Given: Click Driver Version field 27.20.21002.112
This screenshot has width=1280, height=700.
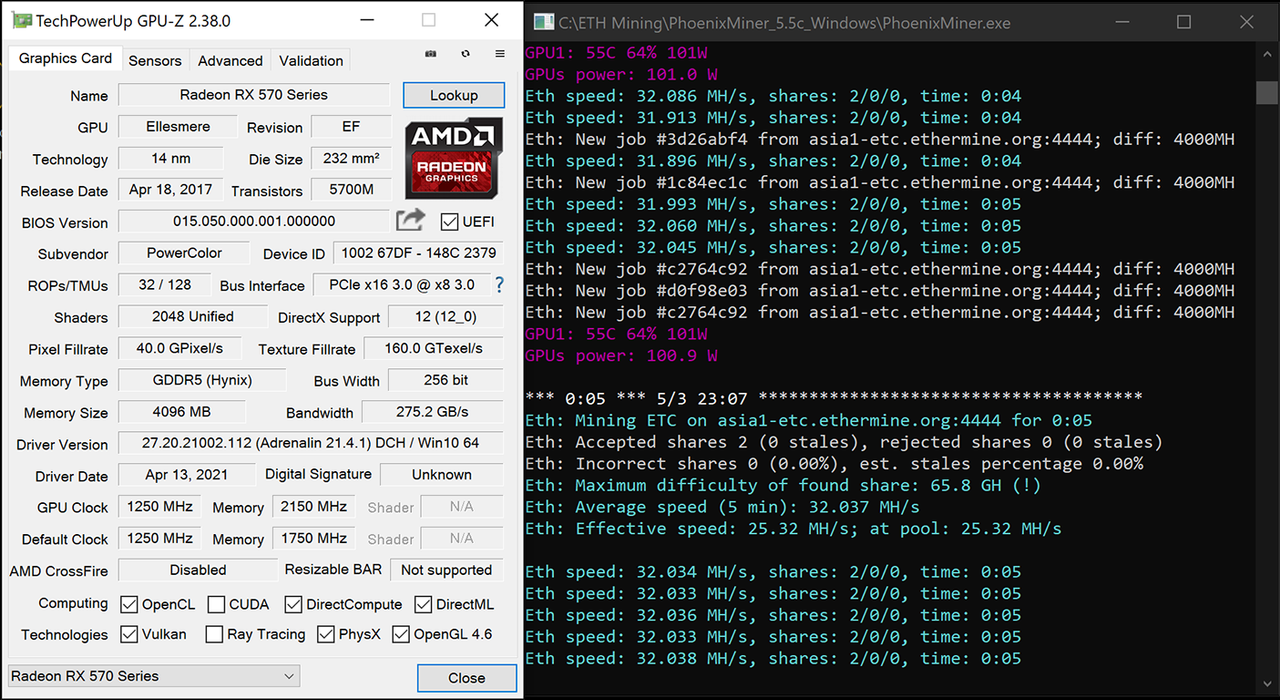Looking at the screenshot, I should (311, 443).
